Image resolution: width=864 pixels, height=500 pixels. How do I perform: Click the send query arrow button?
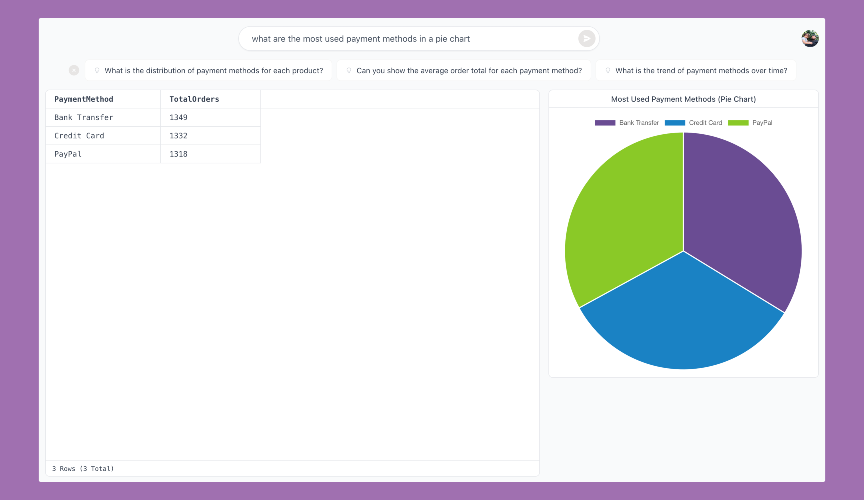tap(586, 39)
